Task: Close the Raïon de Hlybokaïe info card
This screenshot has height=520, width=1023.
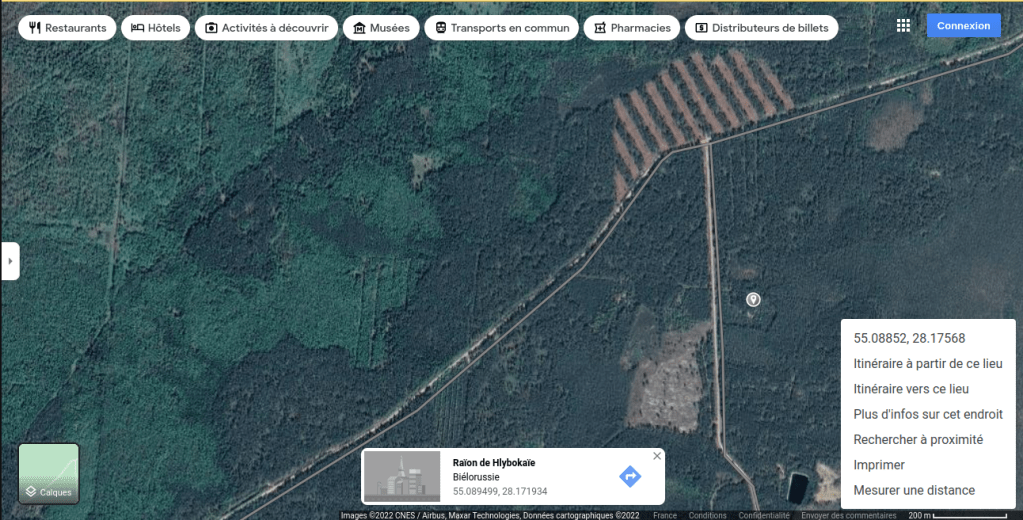Action: pos(657,456)
